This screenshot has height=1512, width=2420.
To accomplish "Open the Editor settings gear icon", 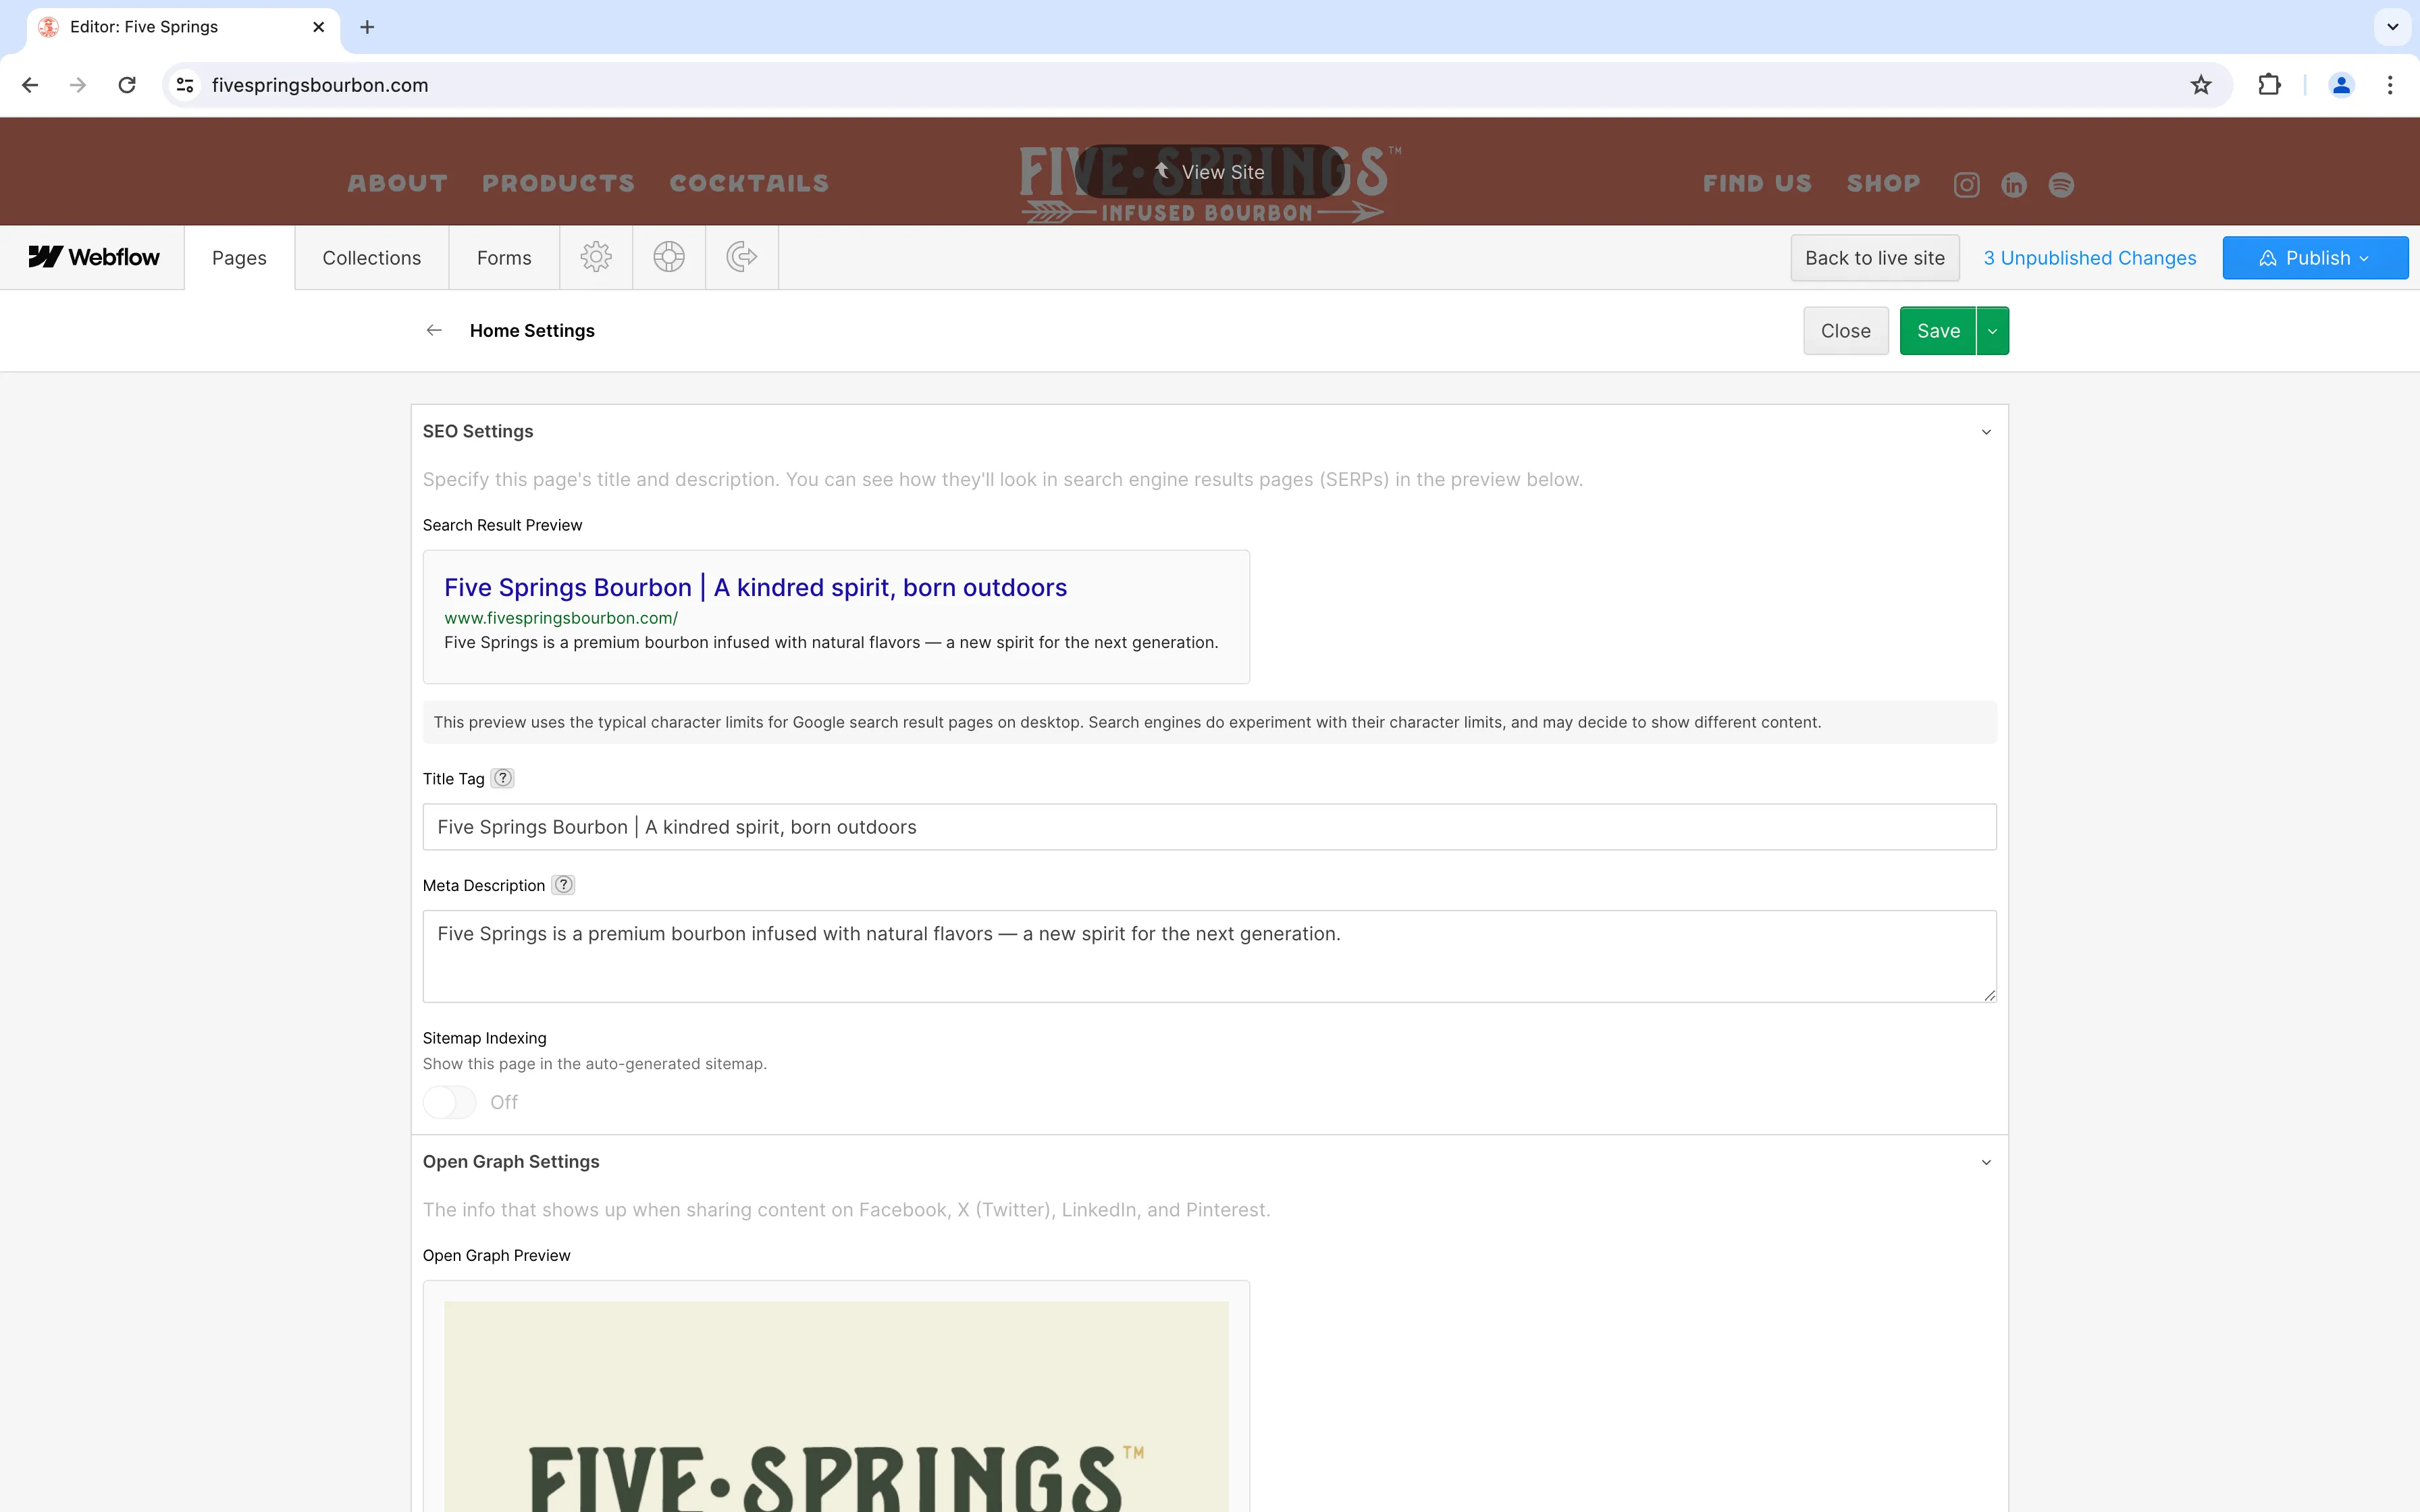I will point(596,257).
